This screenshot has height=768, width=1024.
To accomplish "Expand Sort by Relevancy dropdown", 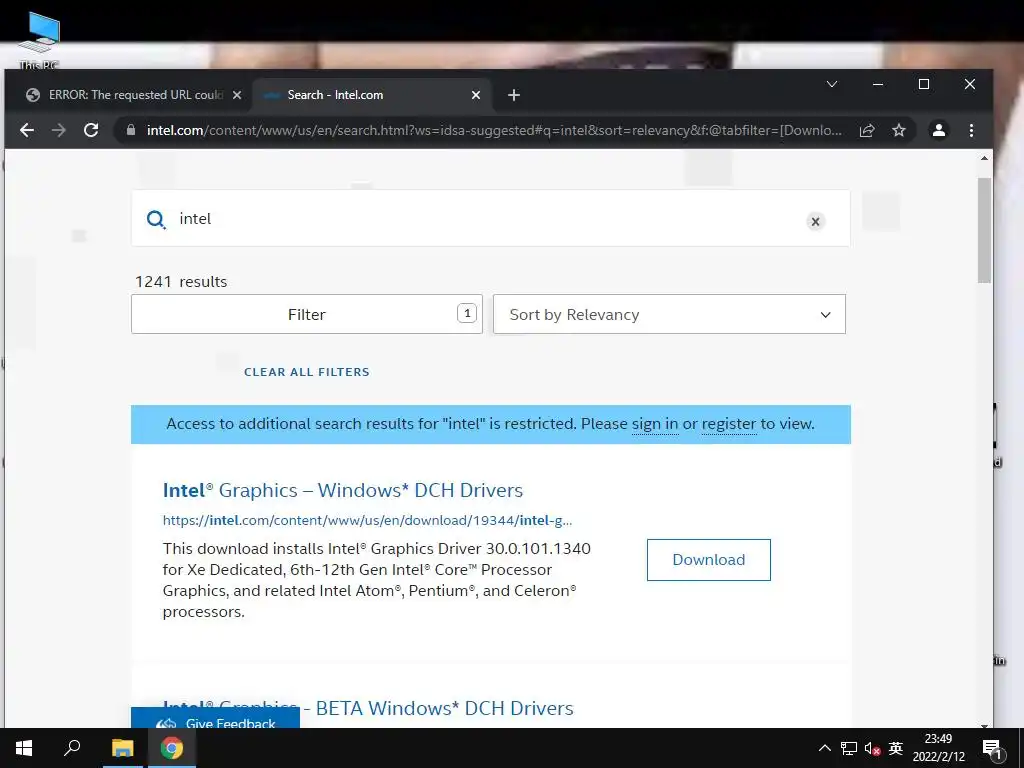I will [x=669, y=314].
